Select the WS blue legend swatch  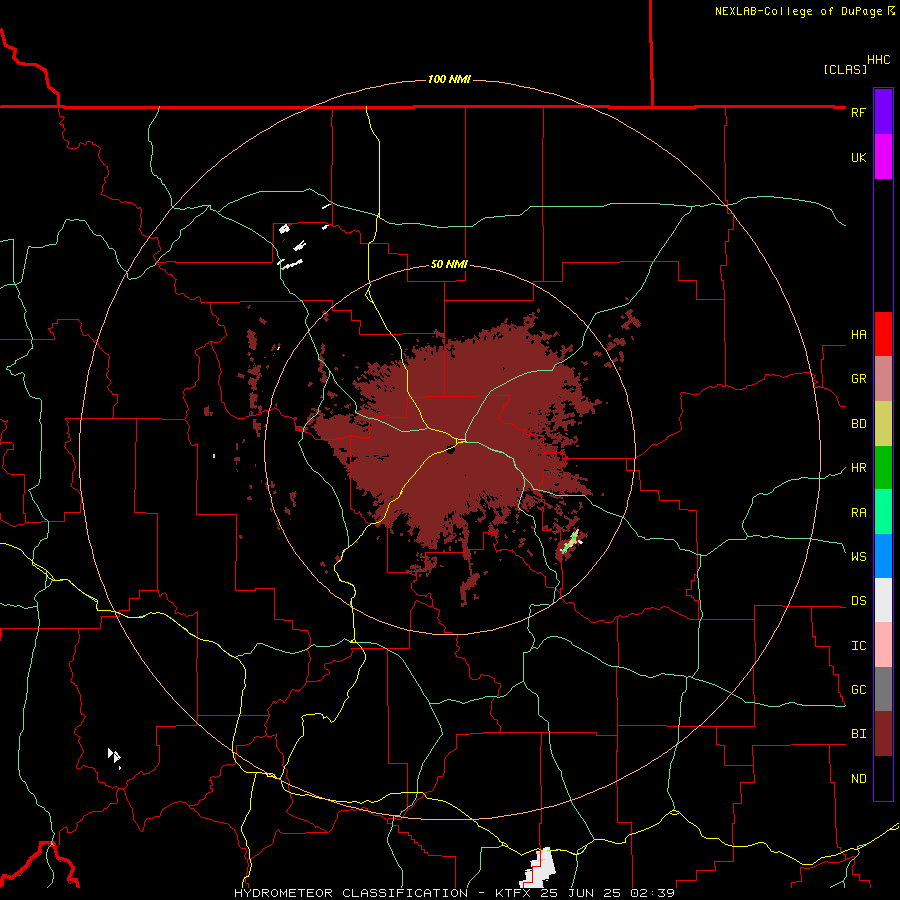coord(883,556)
